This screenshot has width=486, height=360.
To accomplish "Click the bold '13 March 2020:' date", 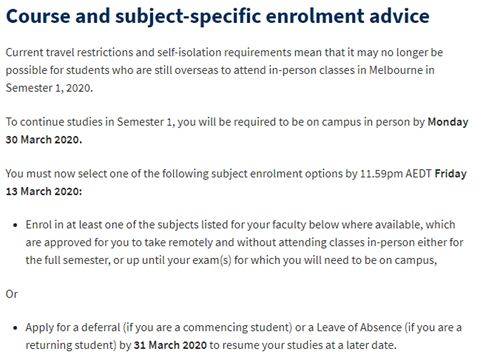I will 44,192.
